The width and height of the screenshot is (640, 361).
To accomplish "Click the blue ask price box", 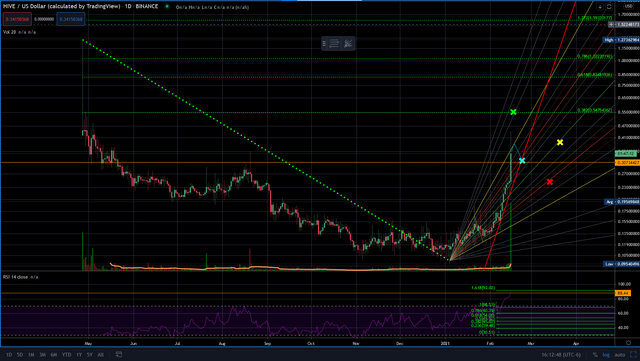I will [x=71, y=19].
